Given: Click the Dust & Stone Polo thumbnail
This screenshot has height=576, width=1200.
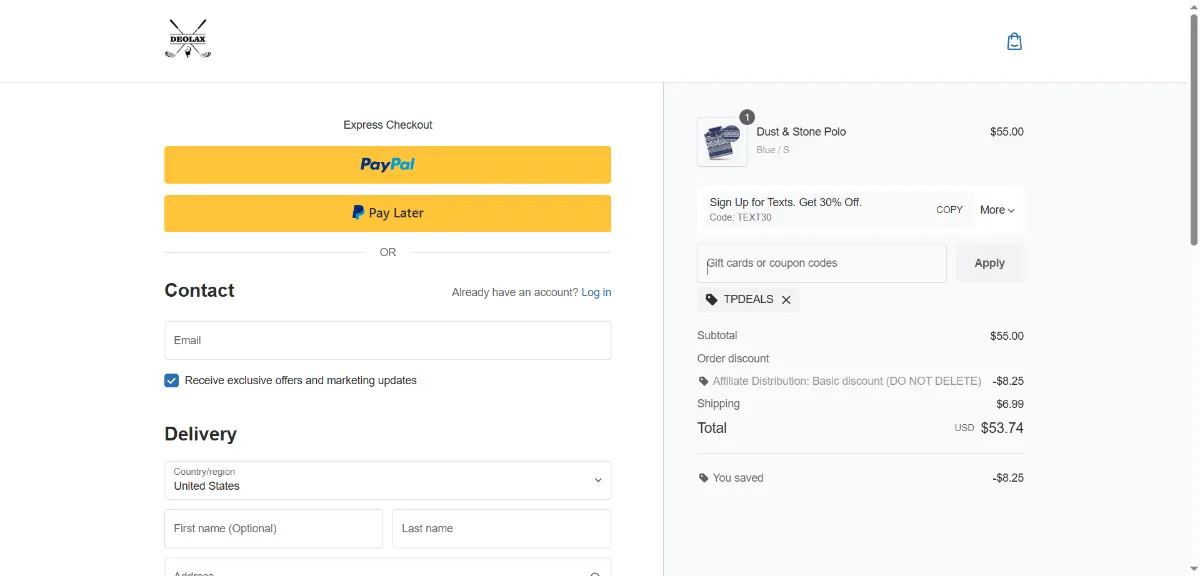Looking at the screenshot, I should (722, 142).
